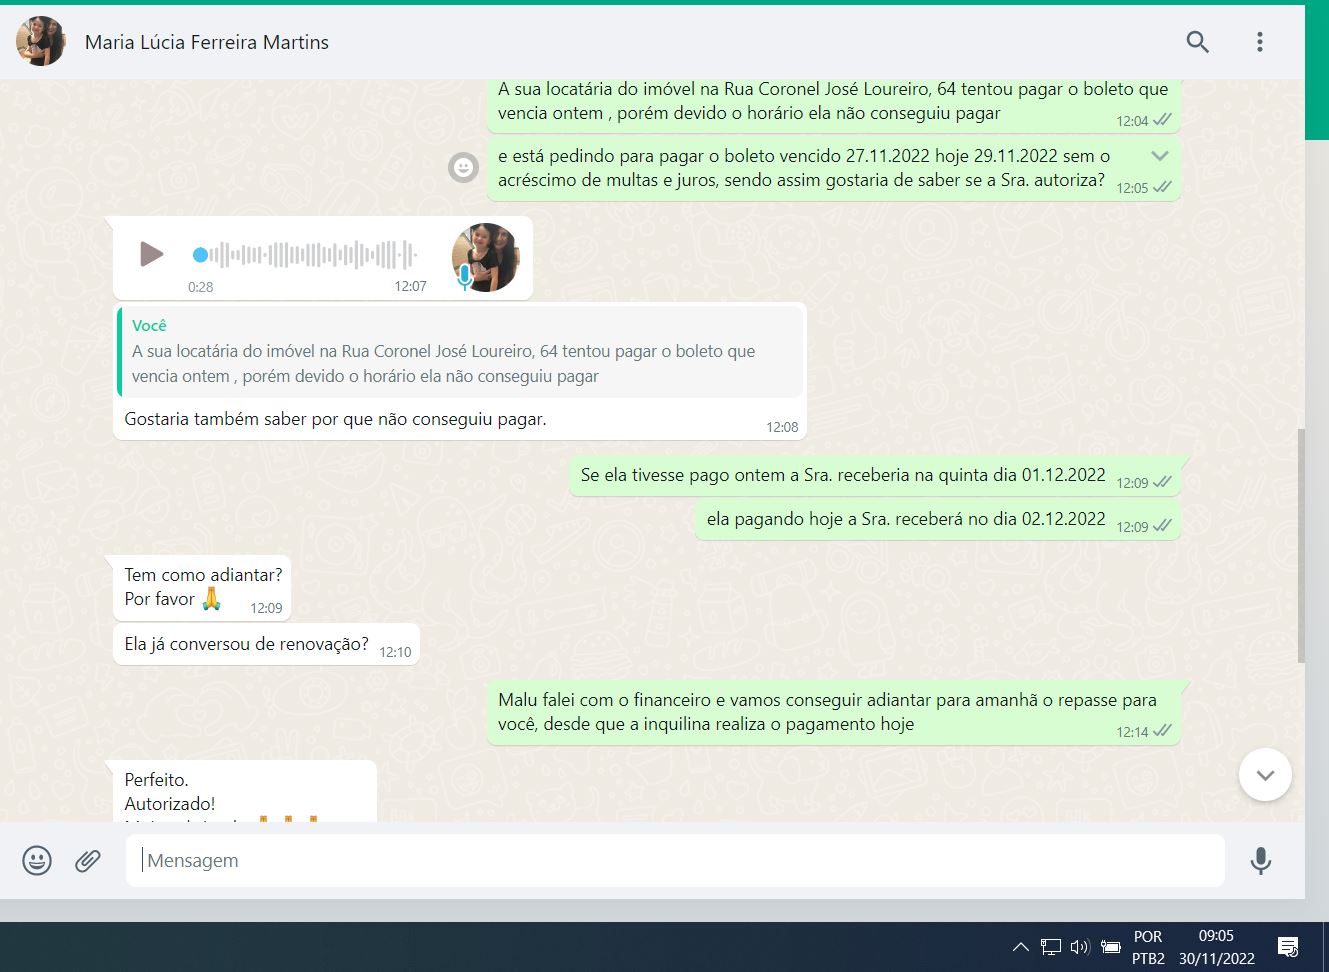The image size is (1329, 972).
Task: Open the contact's profile picture in header
Action: pos(41,42)
